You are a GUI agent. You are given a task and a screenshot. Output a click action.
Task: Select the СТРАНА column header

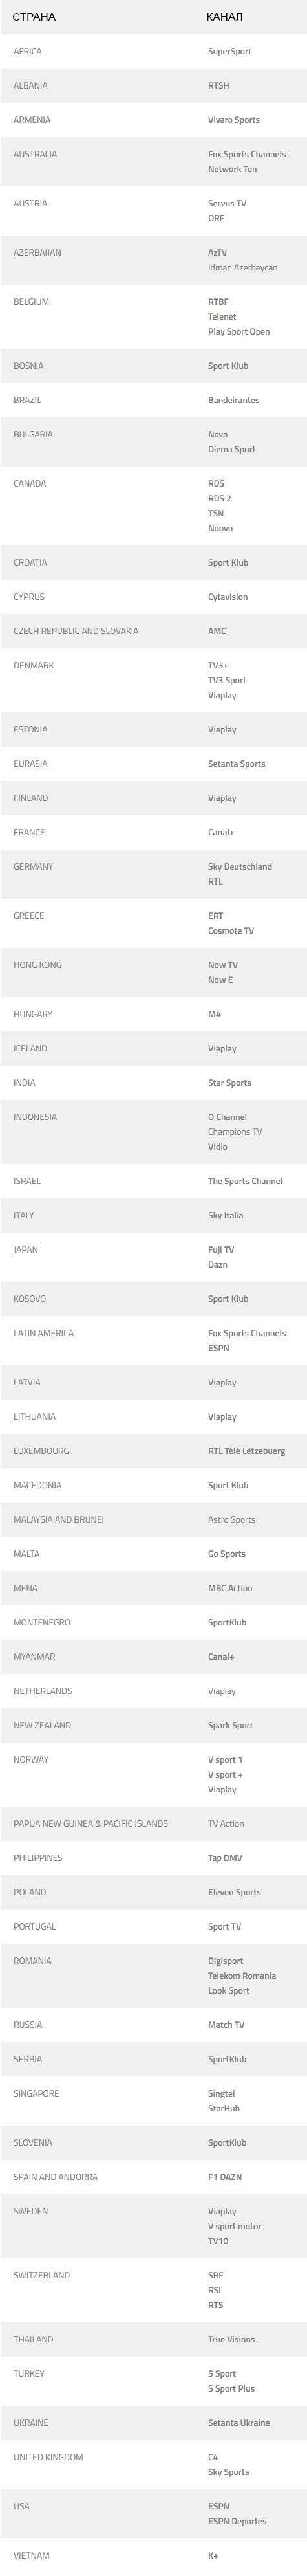point(34,17)
